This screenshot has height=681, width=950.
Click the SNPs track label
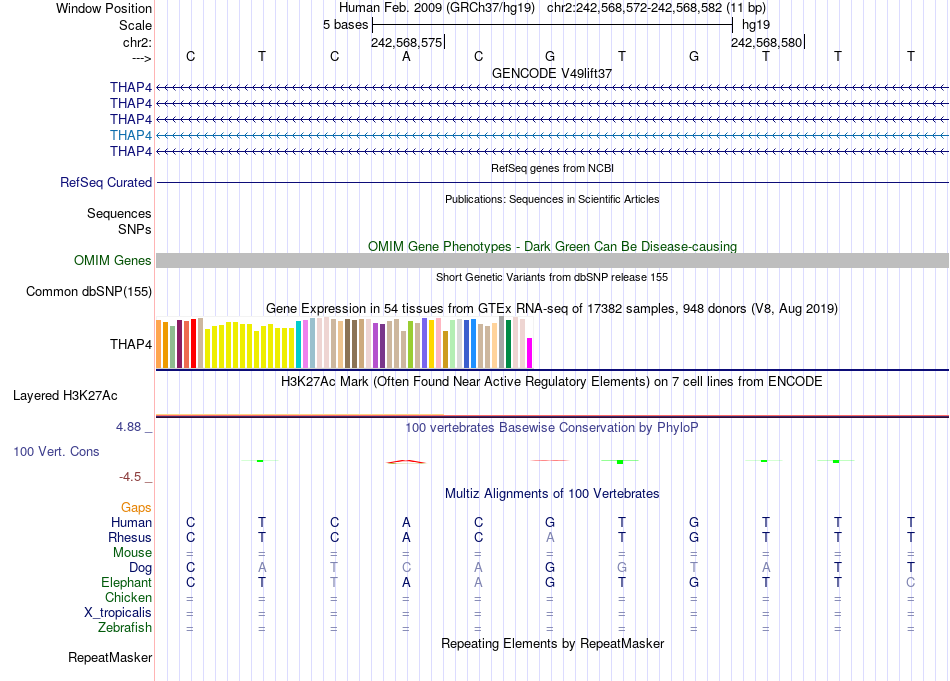tap(135, 229)
